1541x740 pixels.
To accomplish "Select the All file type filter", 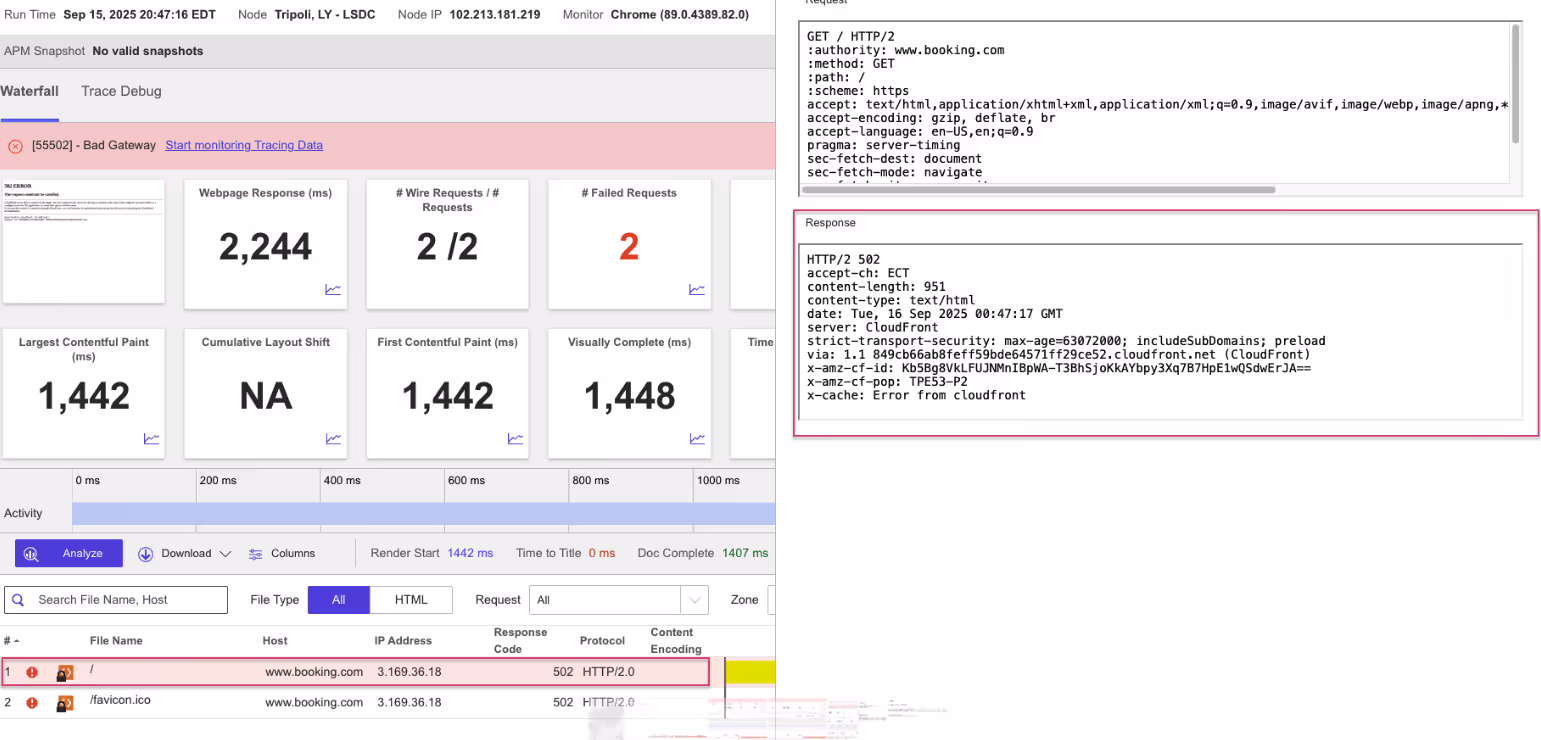I will pos(339,600).
